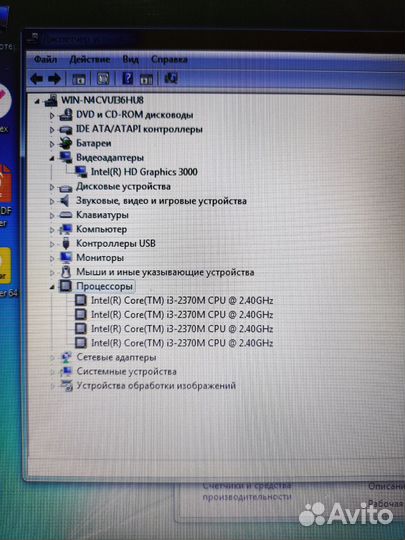Expand Мыши и иные указывающие устройства

52,273
